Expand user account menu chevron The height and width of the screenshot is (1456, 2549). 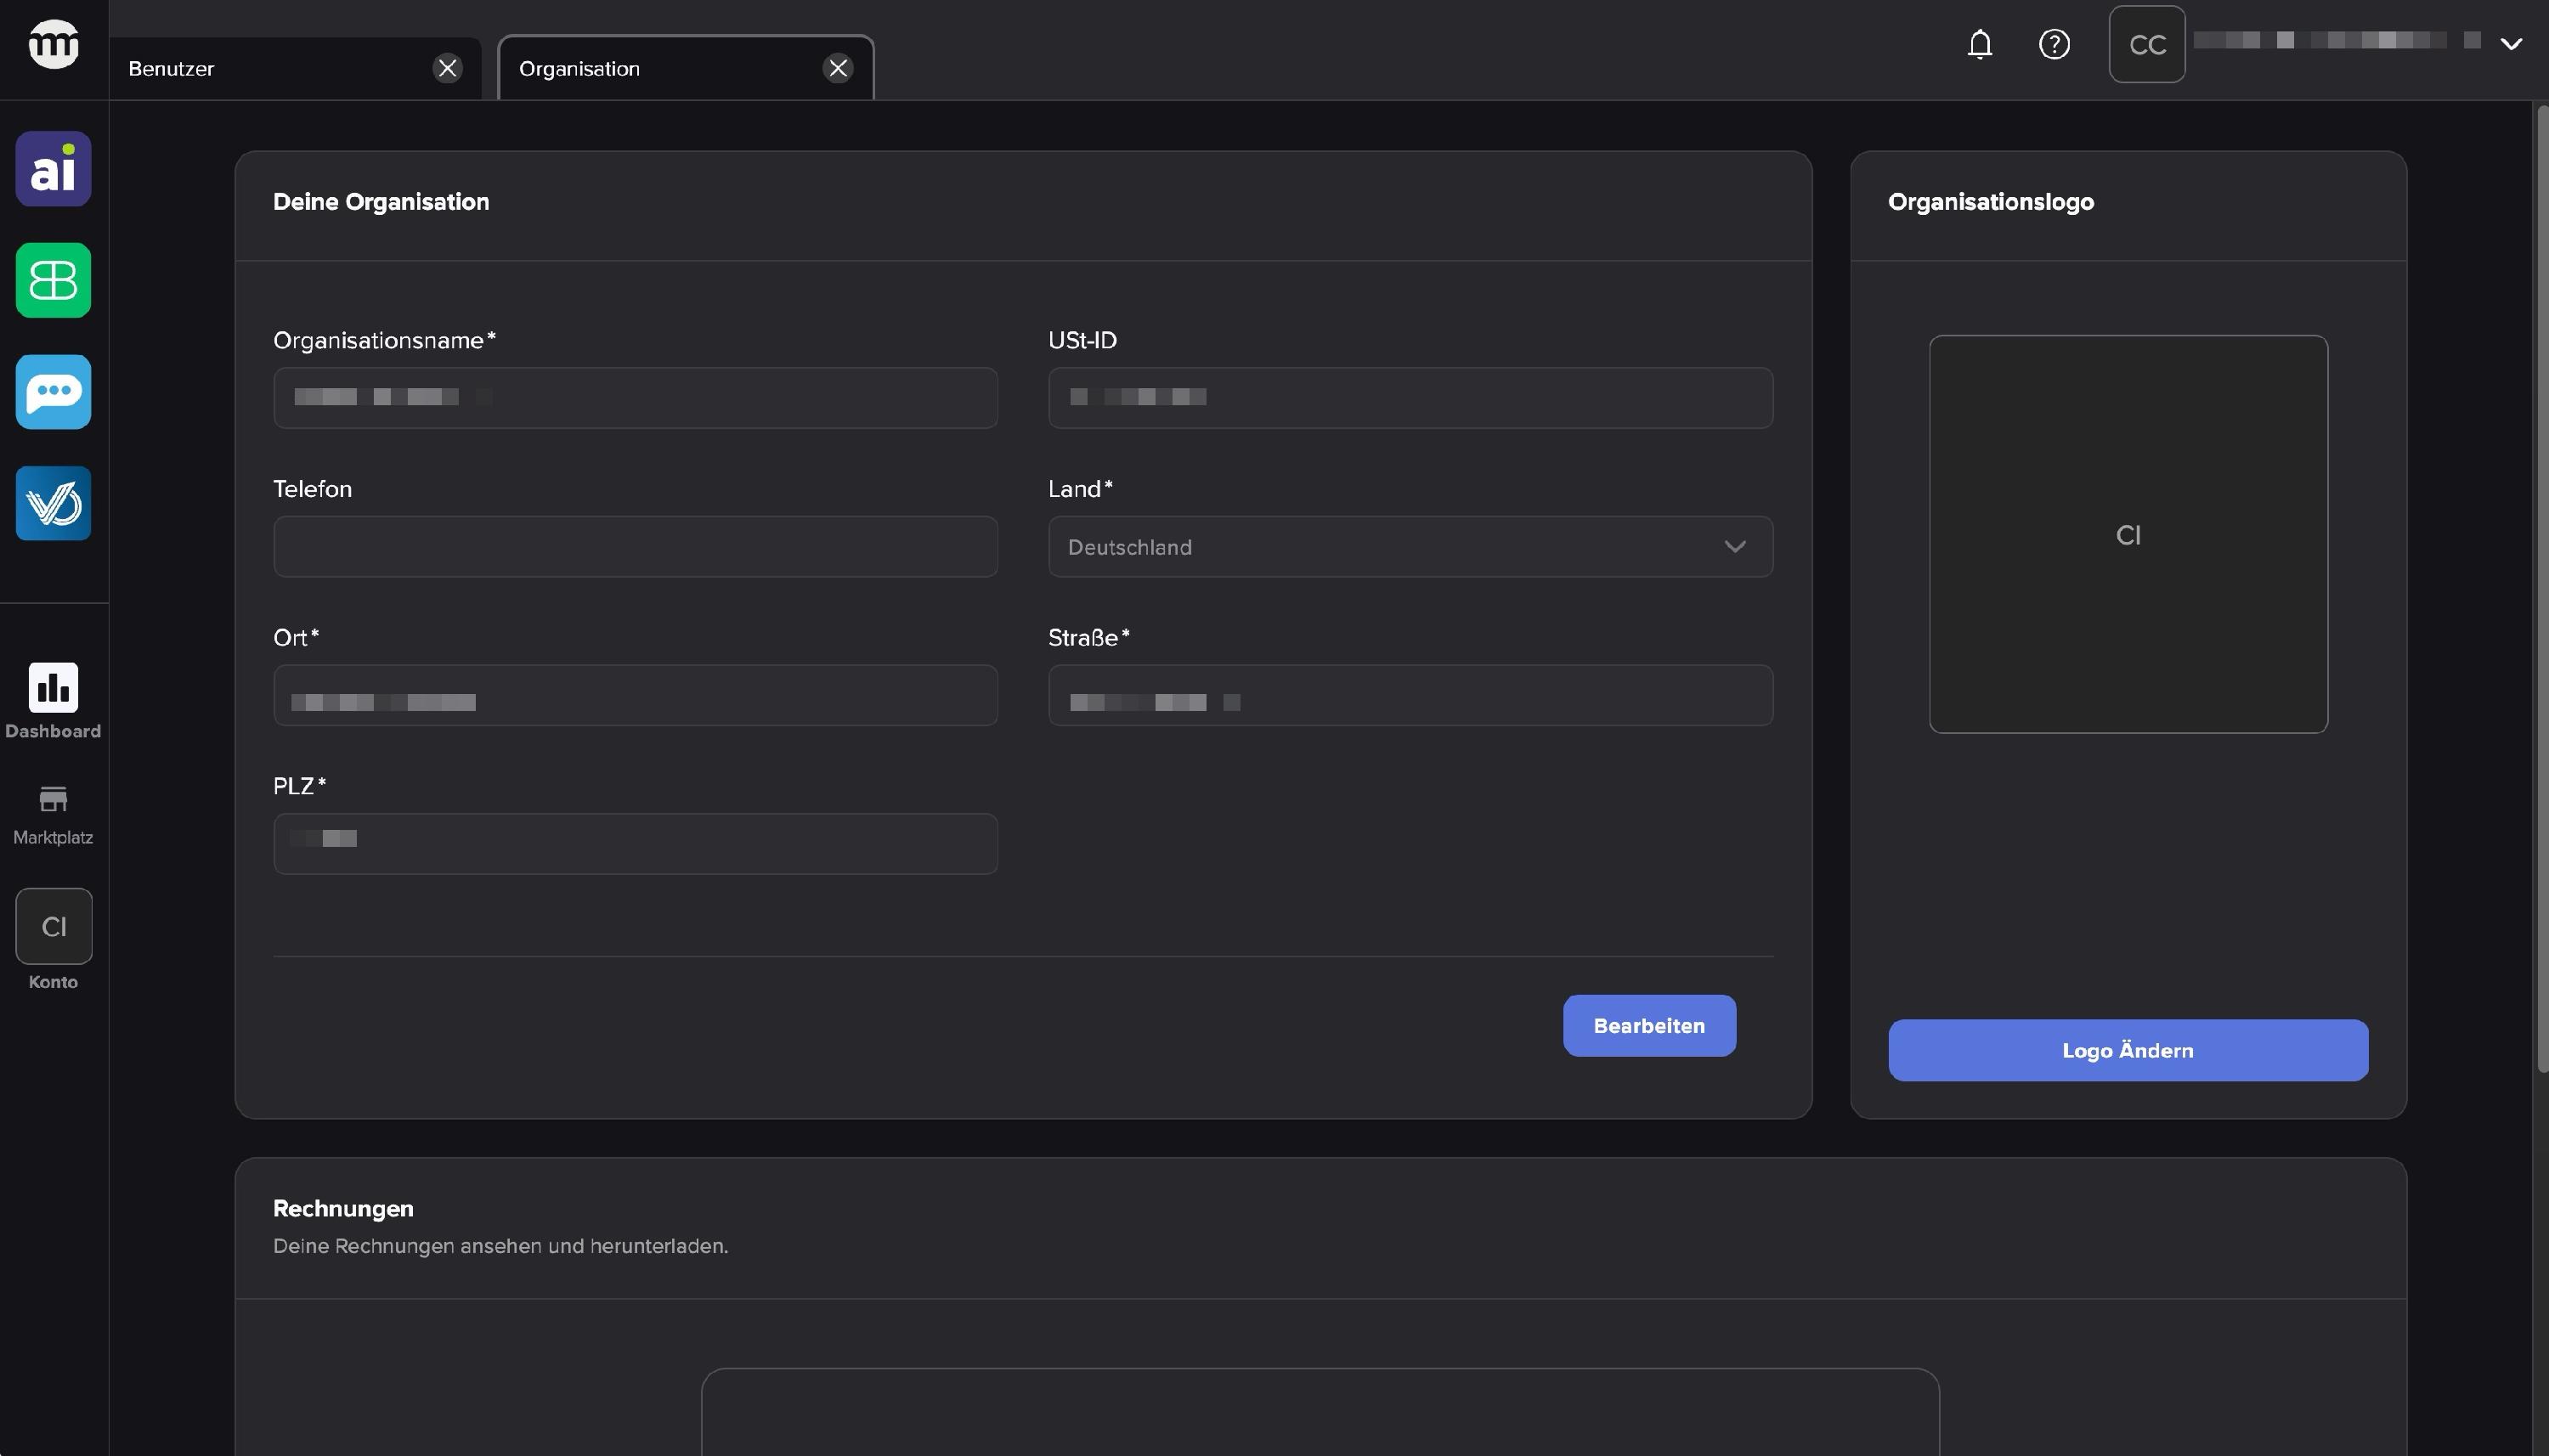point(2510,44)
